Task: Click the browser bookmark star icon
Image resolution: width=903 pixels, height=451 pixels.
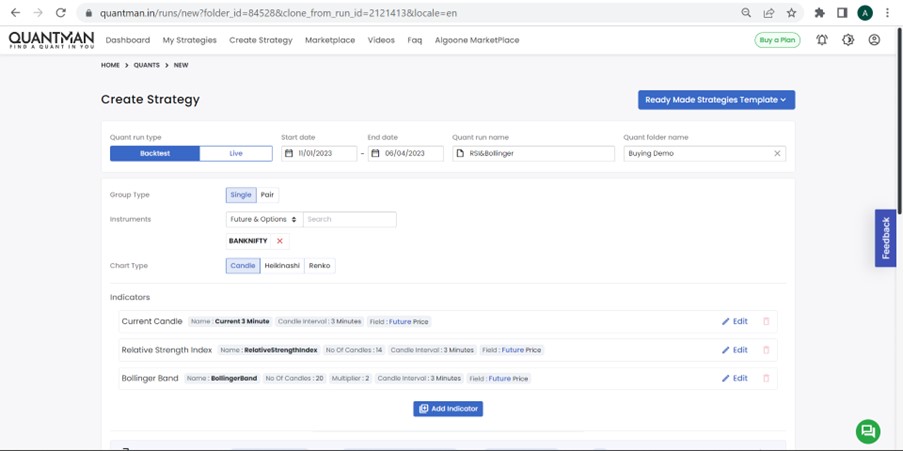Action: 791,13
